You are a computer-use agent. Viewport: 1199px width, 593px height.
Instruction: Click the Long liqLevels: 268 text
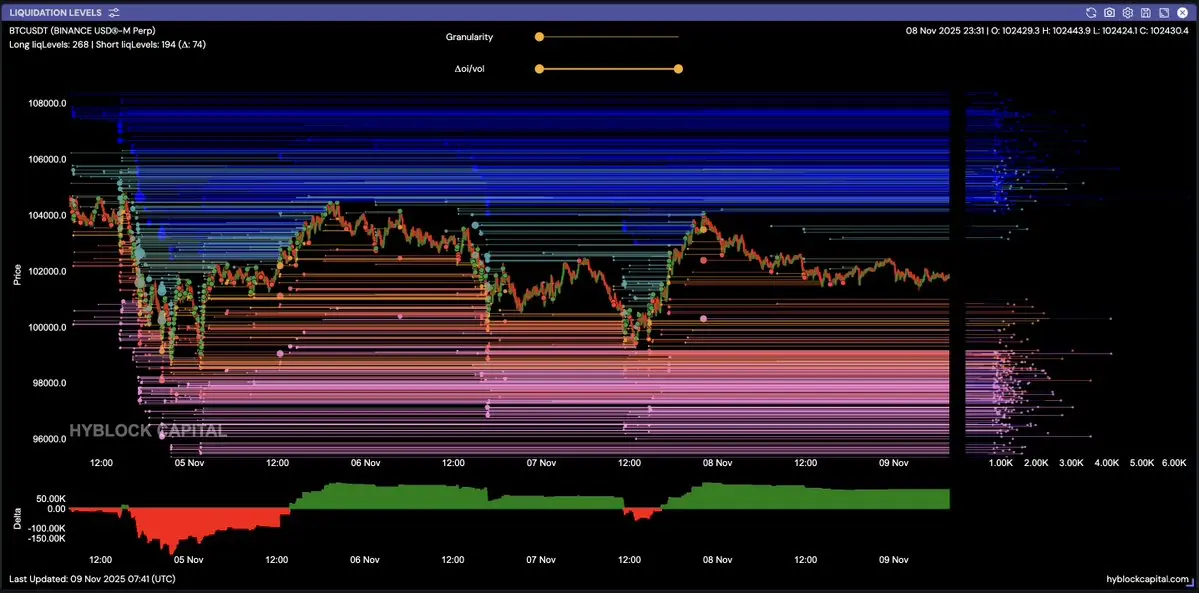point(47,44)
